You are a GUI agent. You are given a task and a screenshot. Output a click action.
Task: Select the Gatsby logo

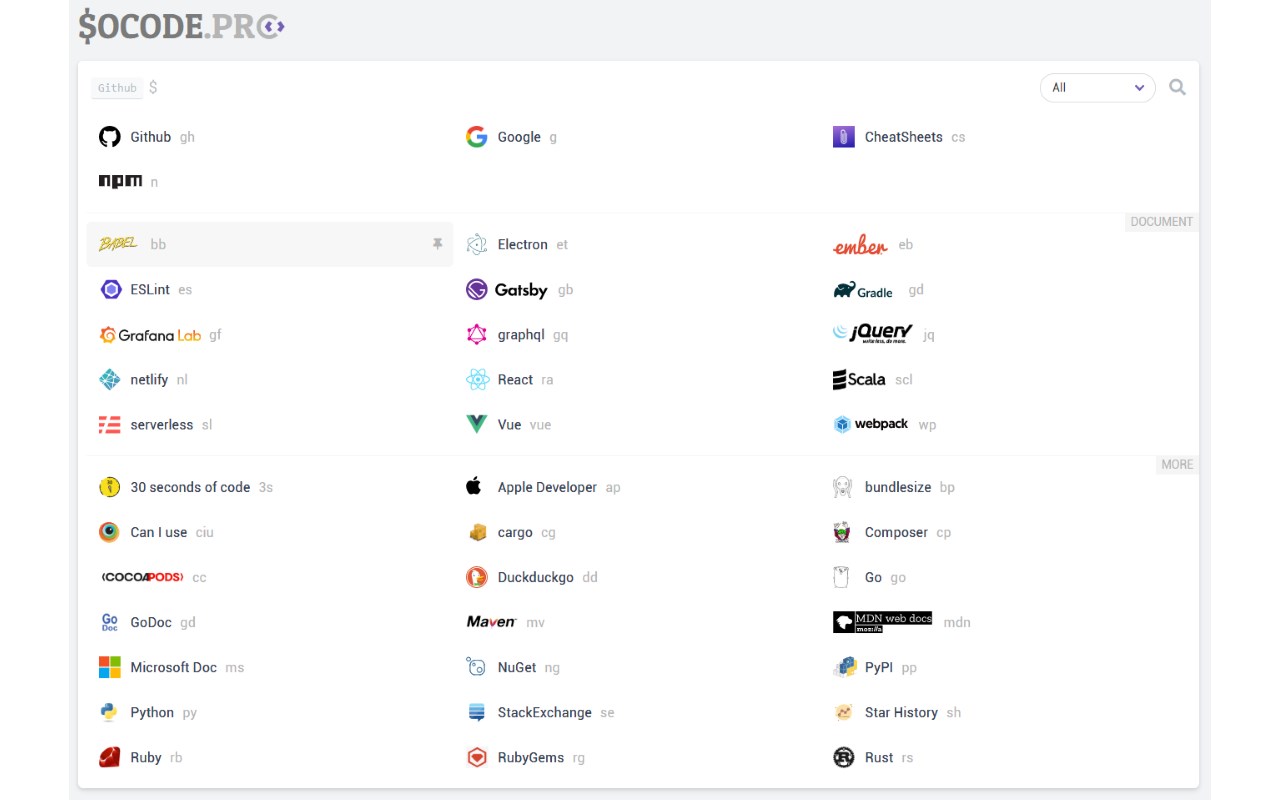pyautogui.click(x=507, y=290)
